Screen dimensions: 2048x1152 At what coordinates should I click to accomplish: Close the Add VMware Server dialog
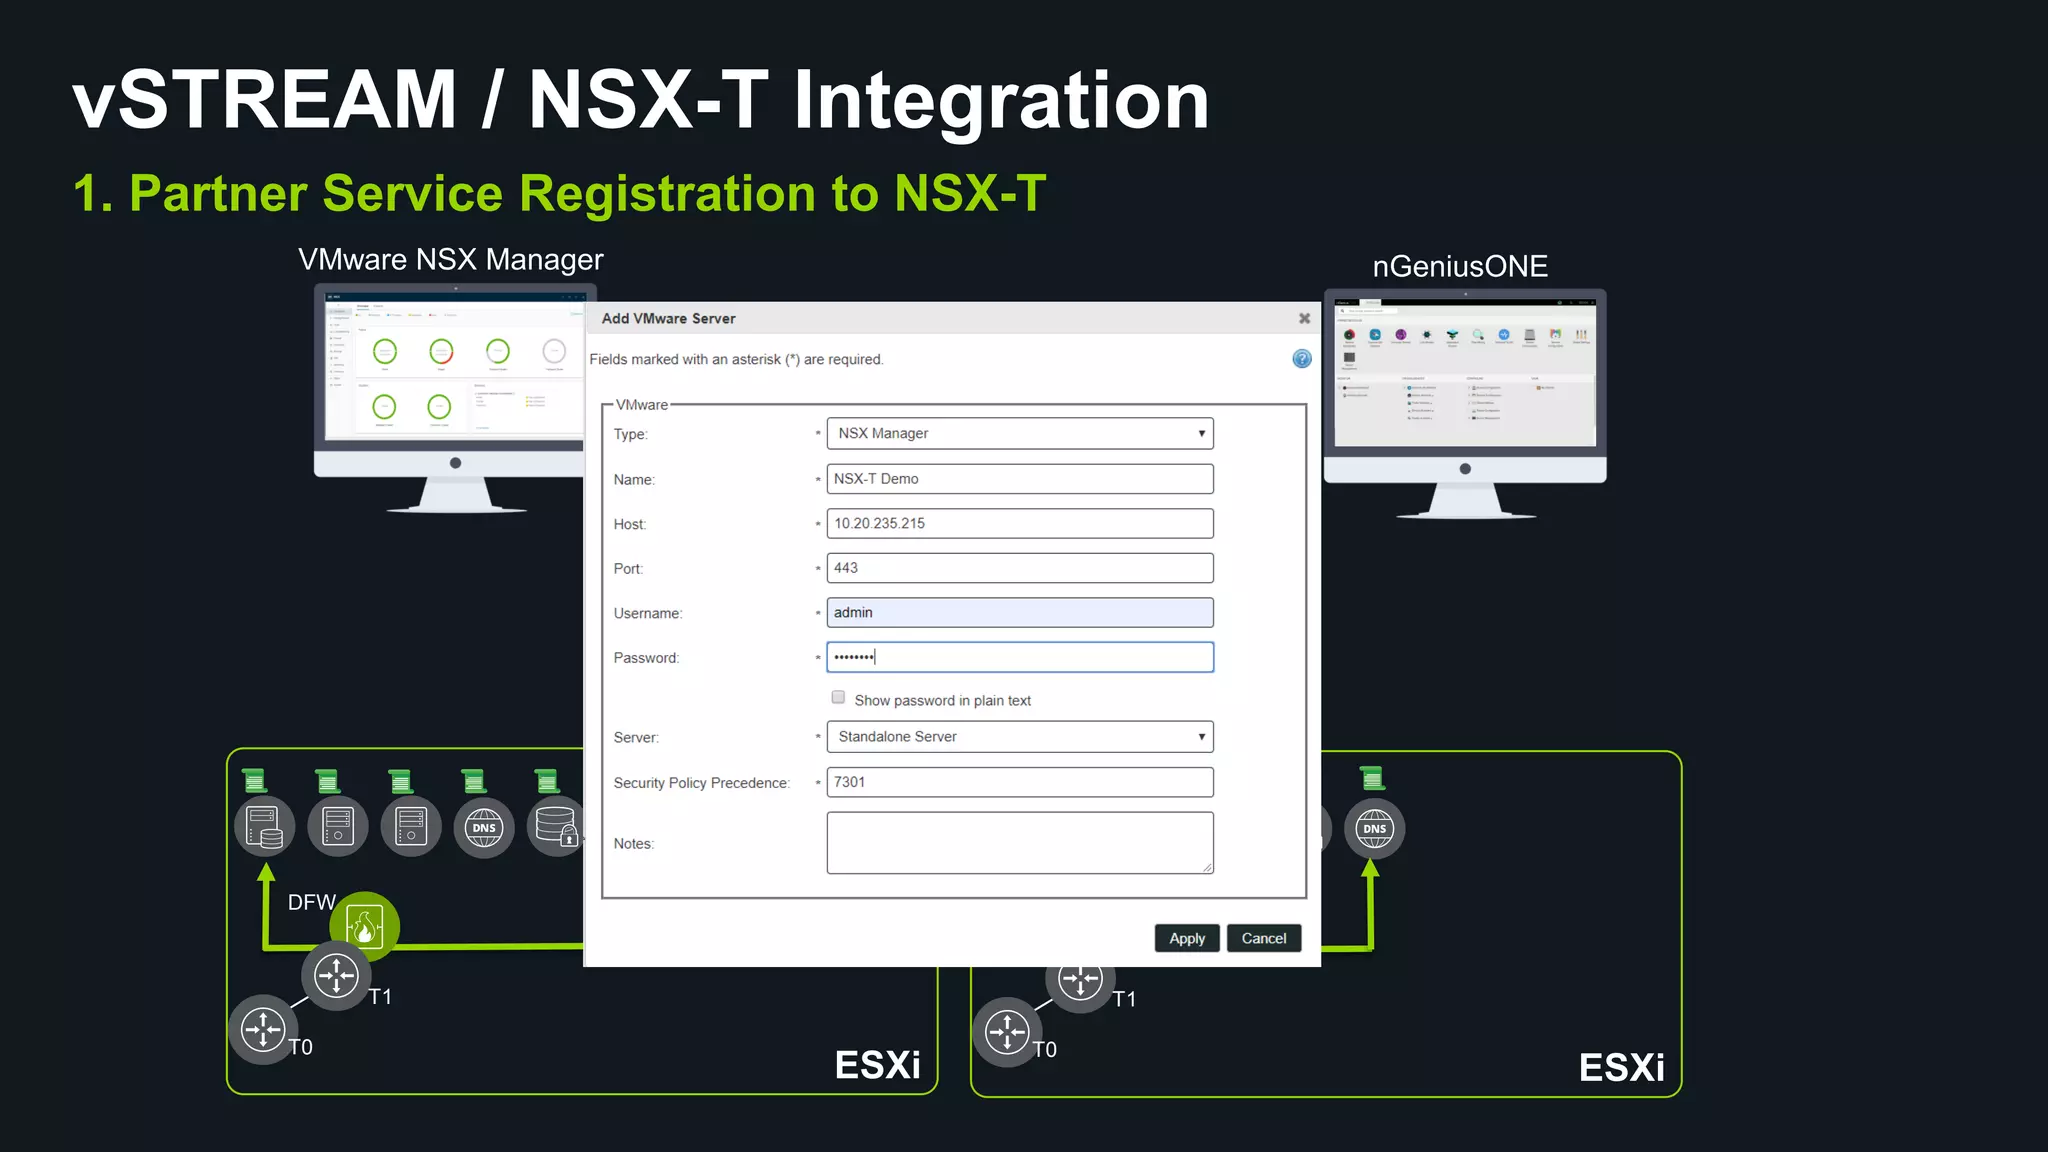(1304, 318)
